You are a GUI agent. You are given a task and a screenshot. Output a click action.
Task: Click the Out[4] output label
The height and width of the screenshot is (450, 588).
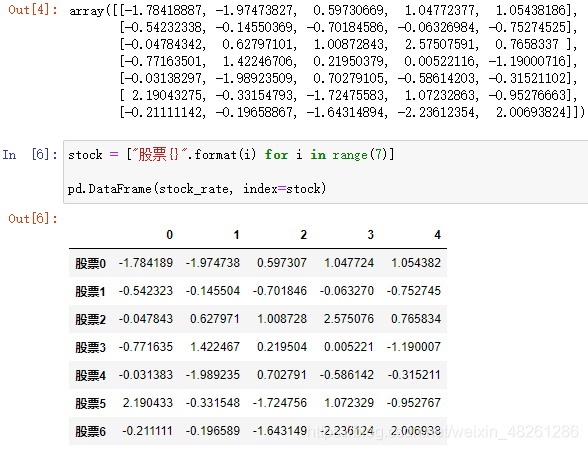[x=33, y=10]
